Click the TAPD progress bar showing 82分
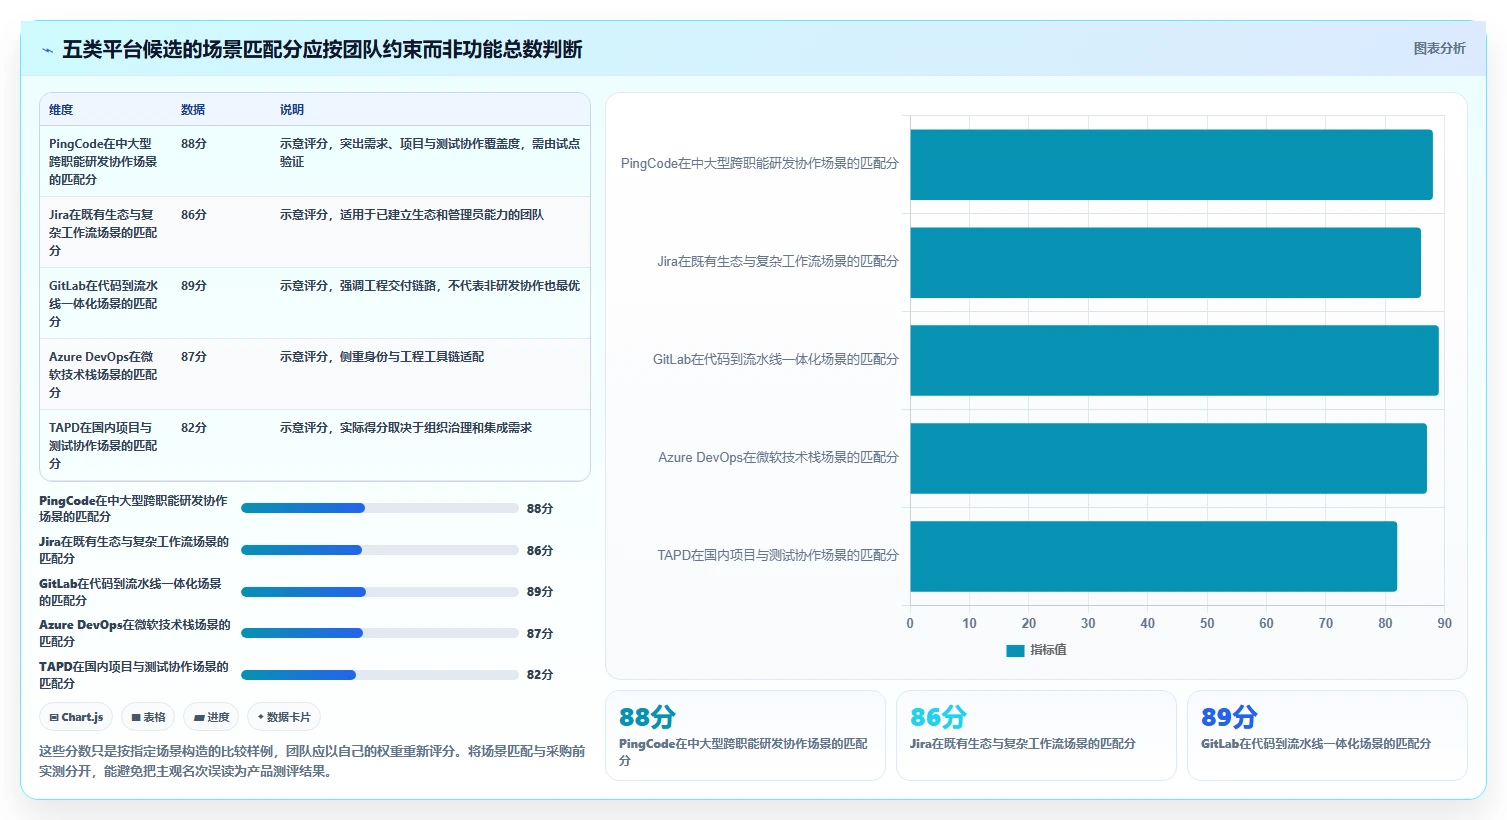 (x=380, y=675)
